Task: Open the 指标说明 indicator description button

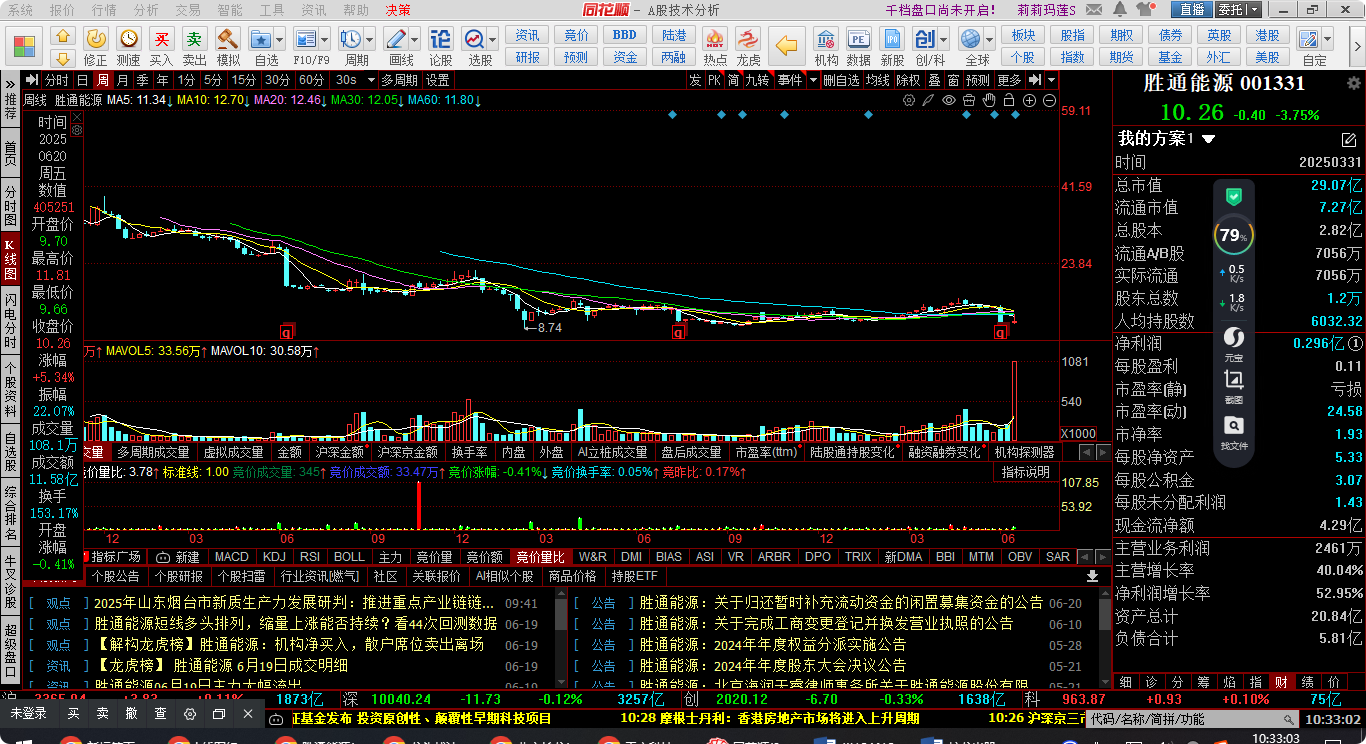Action: [x=1026, y=472]
